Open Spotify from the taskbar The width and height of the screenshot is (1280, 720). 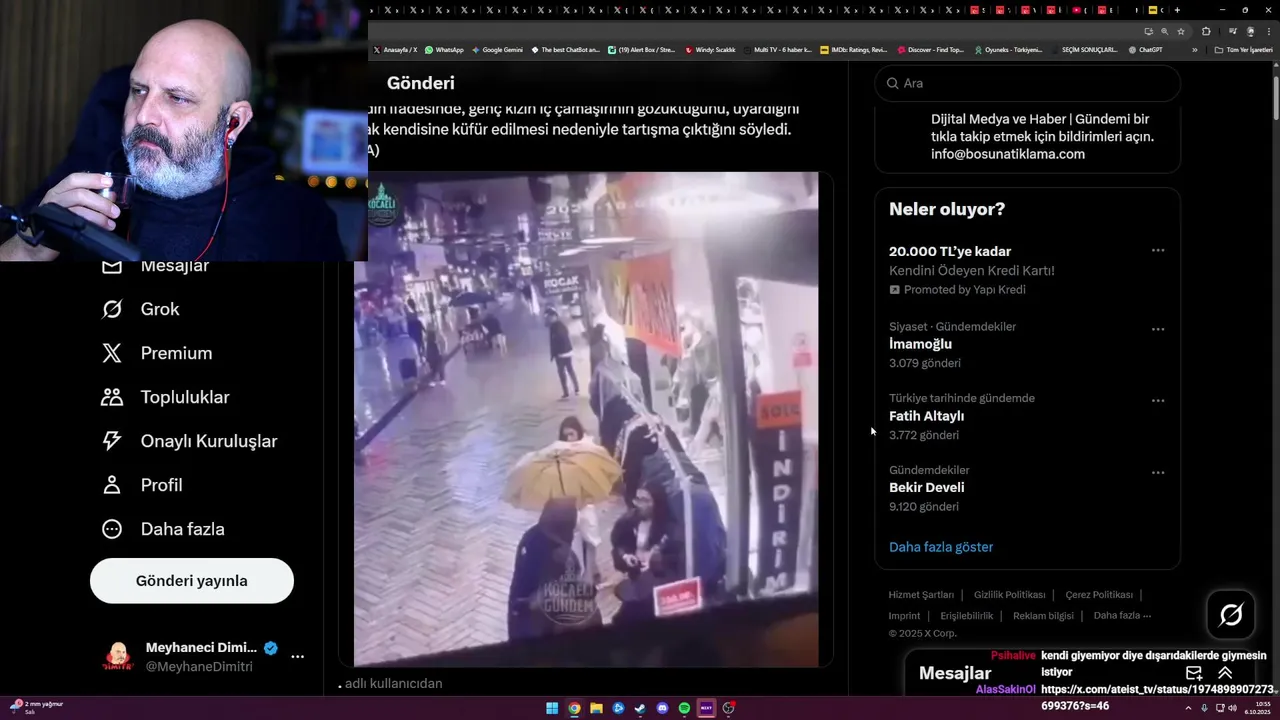(684, 708)
